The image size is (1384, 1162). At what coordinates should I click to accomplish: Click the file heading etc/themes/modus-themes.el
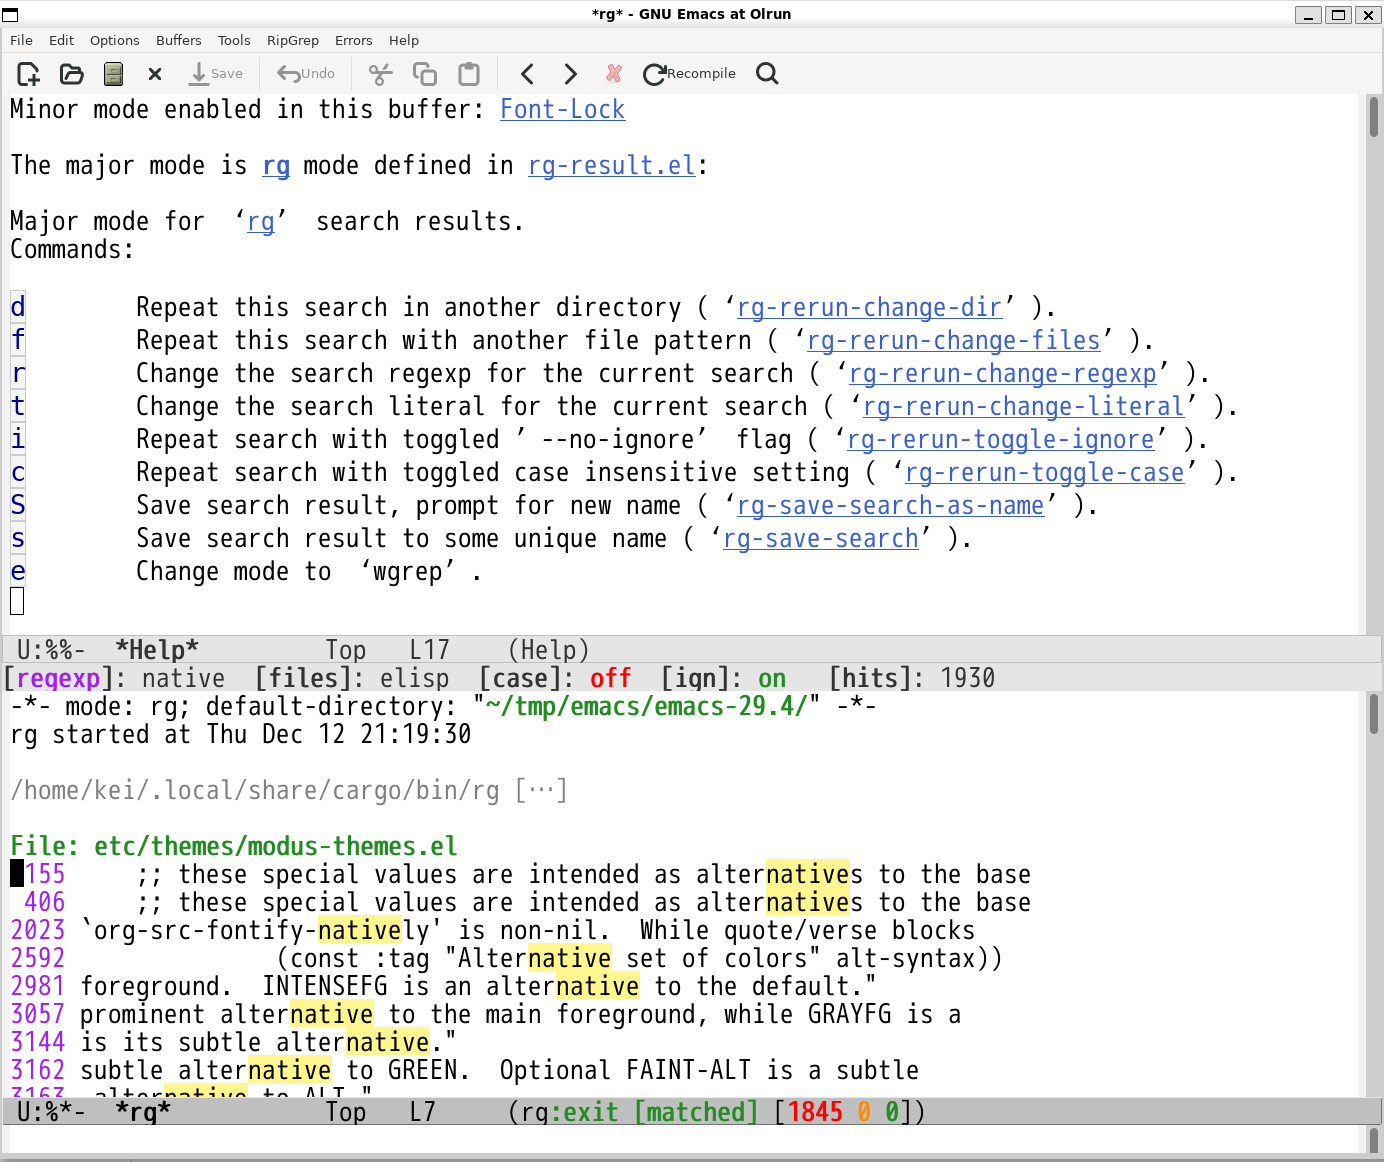(x=275, y=847)
